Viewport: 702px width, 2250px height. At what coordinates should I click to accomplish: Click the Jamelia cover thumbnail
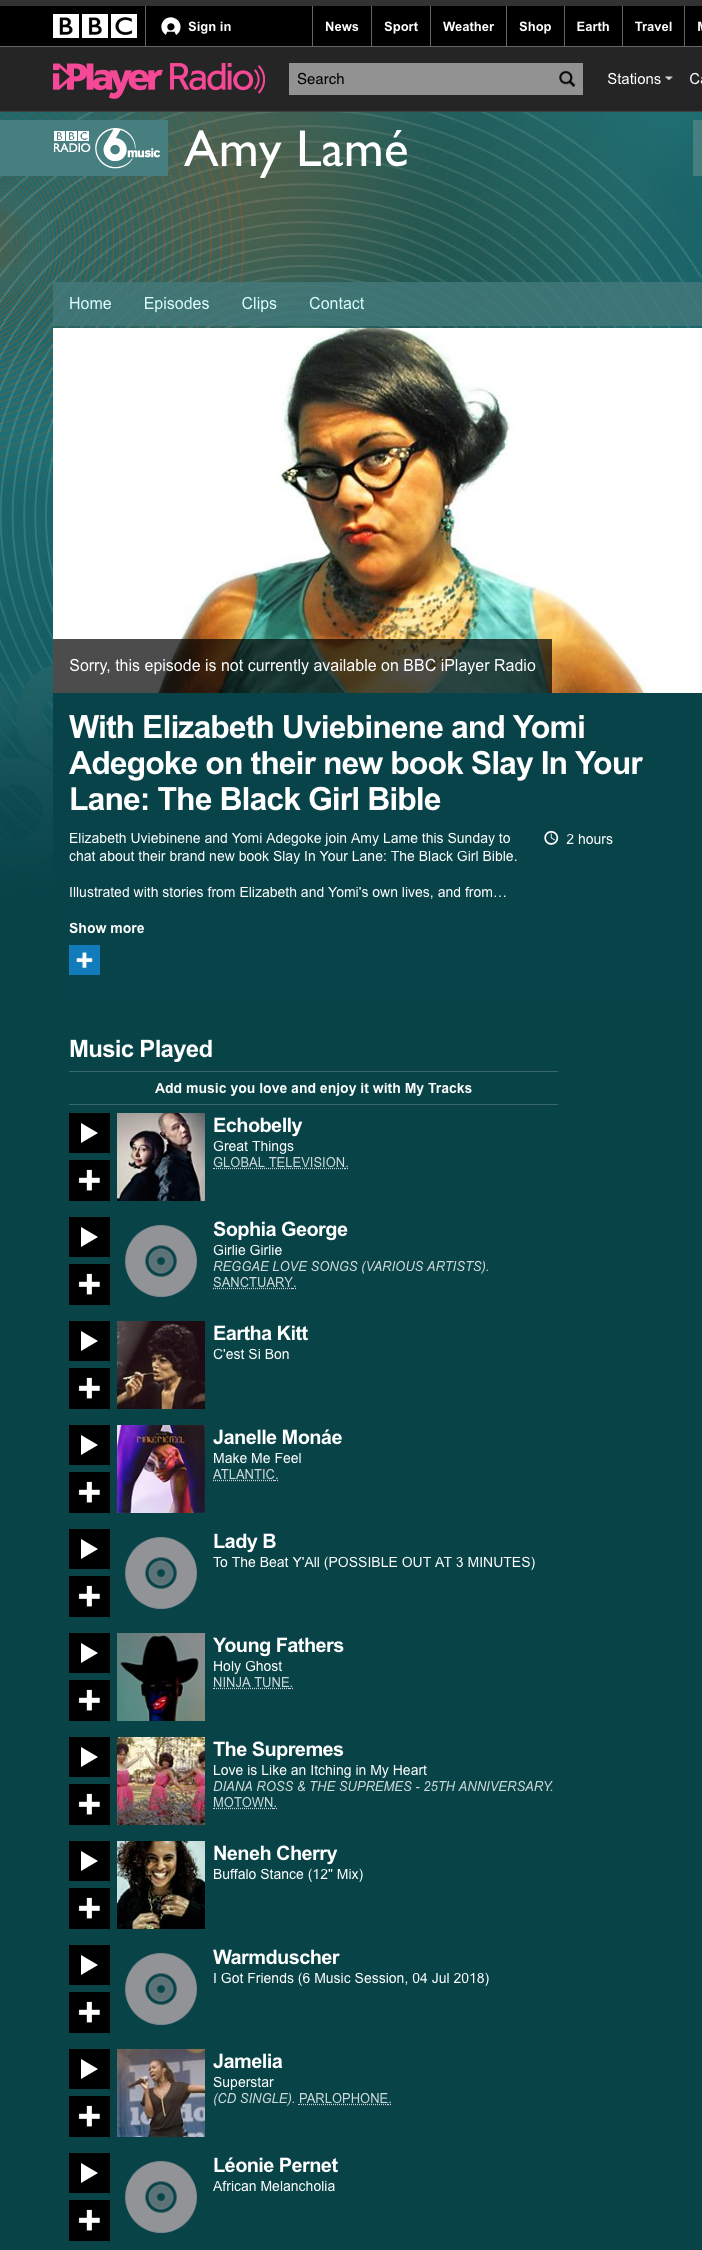161,2093
